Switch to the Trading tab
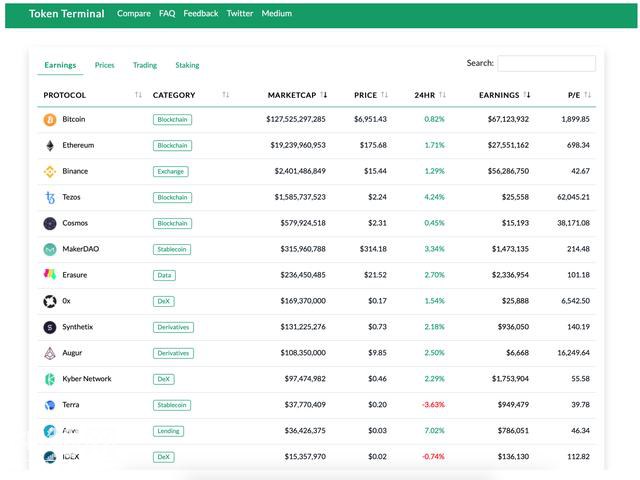640x480 pixels. coord(145,65)
